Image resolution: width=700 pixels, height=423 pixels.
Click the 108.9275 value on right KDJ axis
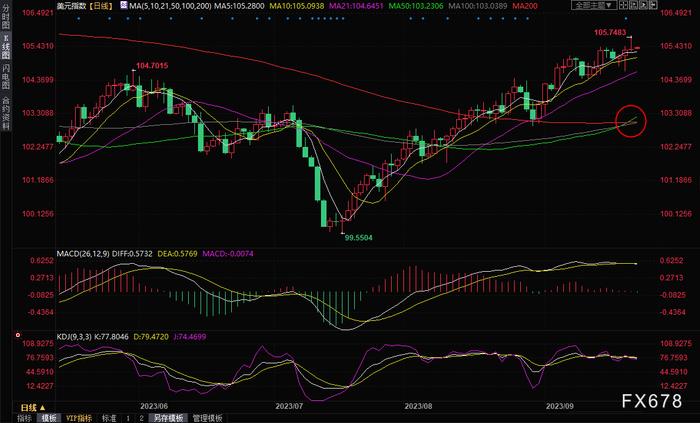click(x=676, y=344)
